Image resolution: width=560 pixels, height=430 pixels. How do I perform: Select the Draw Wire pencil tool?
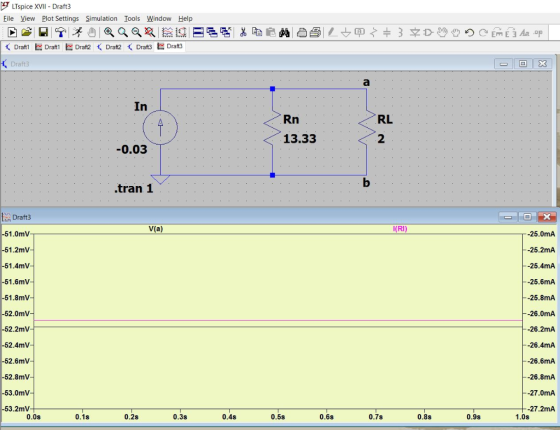pos(332,32)
